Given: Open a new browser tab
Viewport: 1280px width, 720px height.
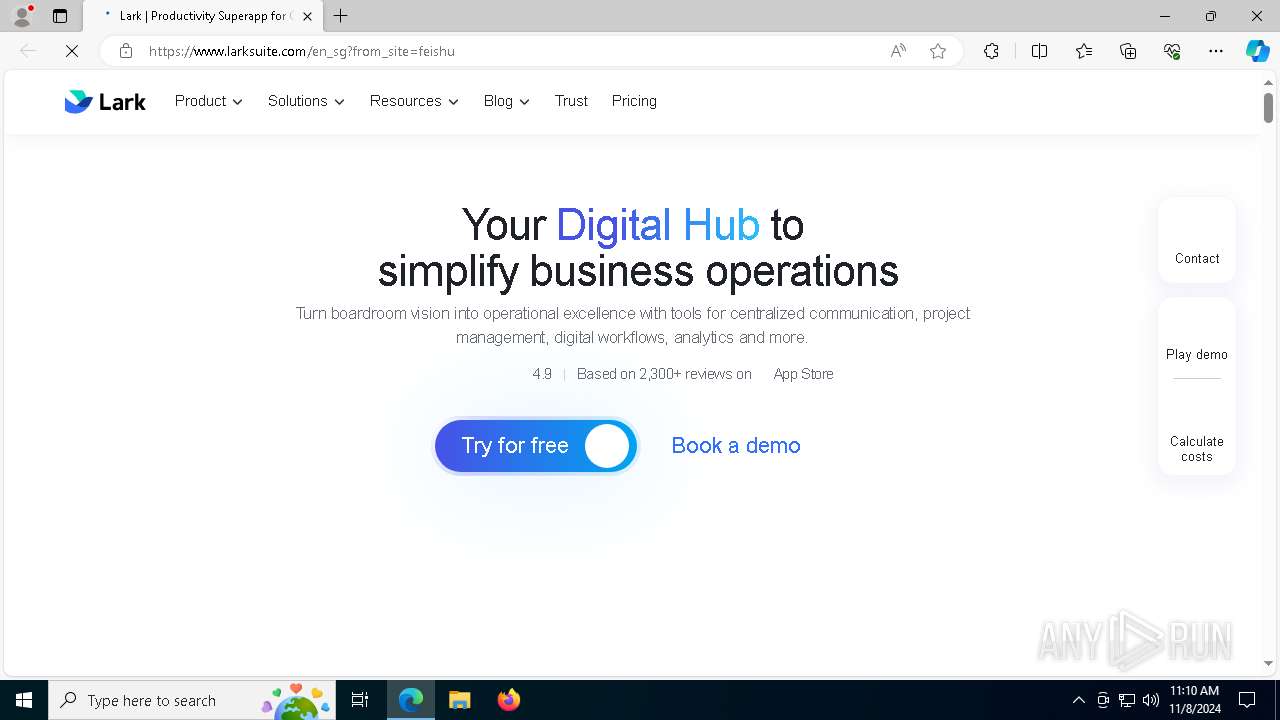Looking at the screenshot, I should tap(341, 16).
